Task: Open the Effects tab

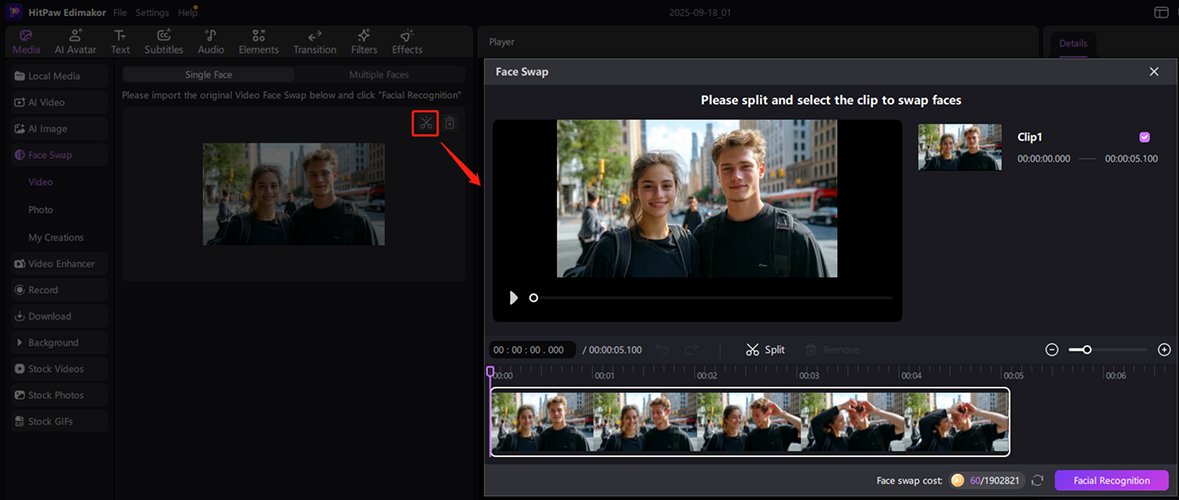Action: 407,41
